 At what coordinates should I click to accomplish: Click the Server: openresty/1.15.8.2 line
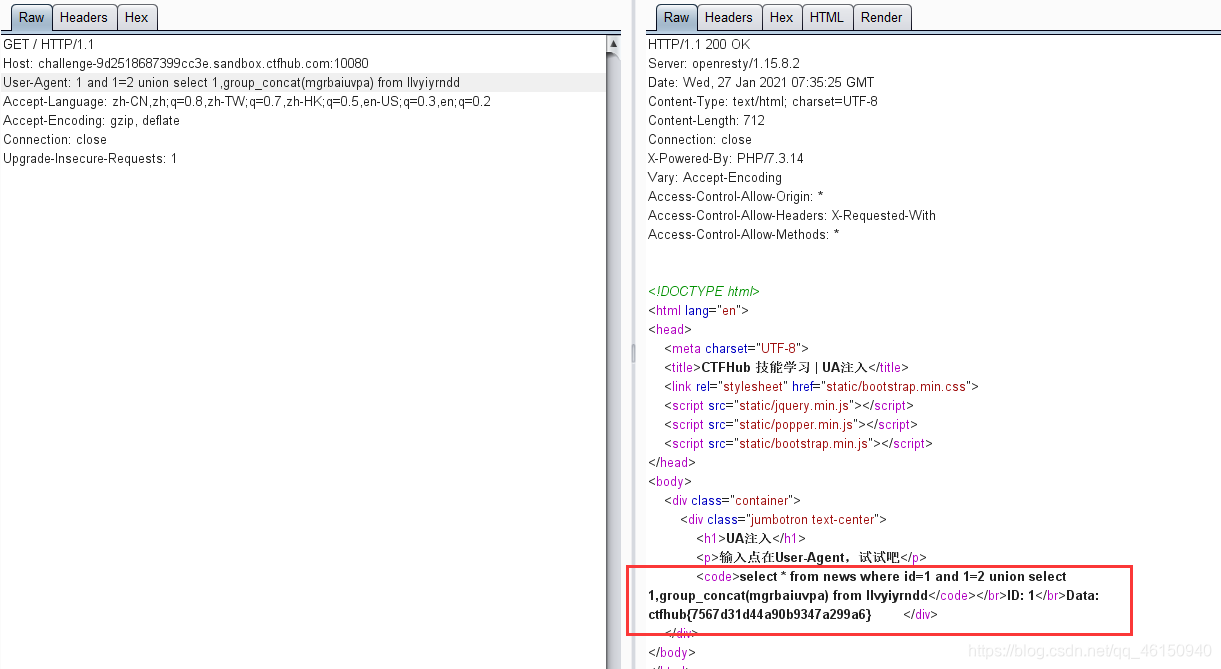[x=724, y=63]
